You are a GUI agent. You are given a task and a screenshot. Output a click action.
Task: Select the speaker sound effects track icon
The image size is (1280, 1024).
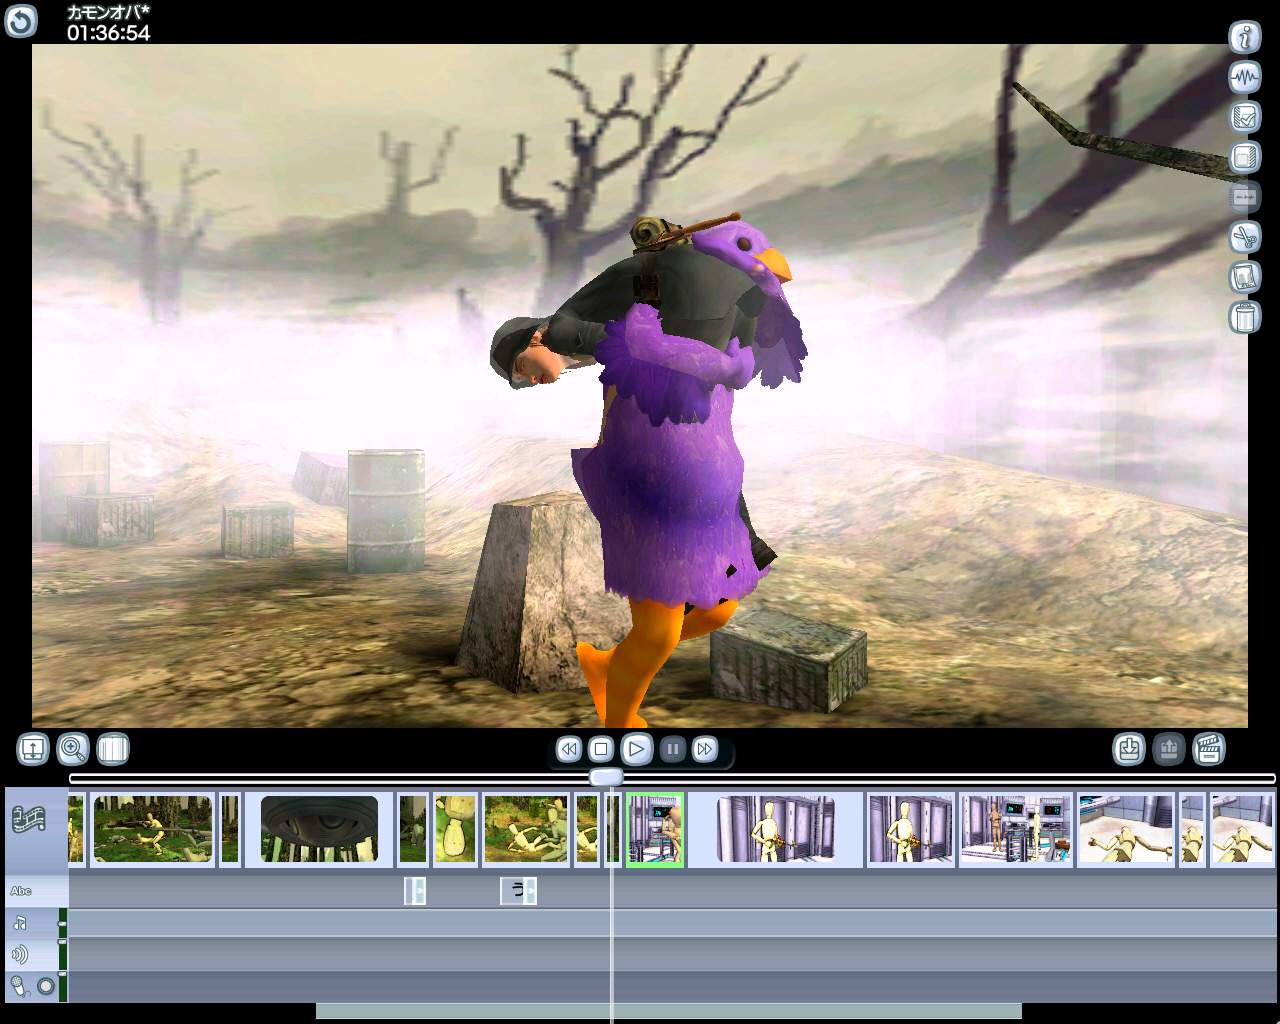coord(20,955)
